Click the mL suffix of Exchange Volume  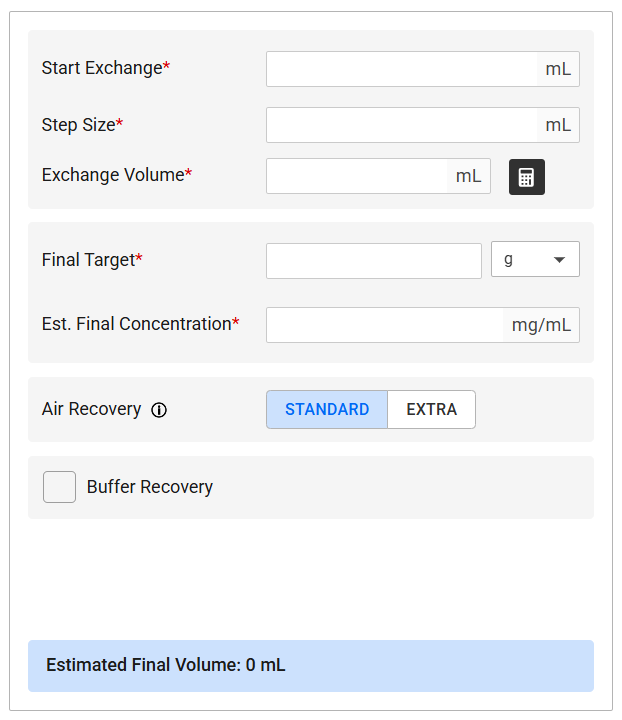468,176
